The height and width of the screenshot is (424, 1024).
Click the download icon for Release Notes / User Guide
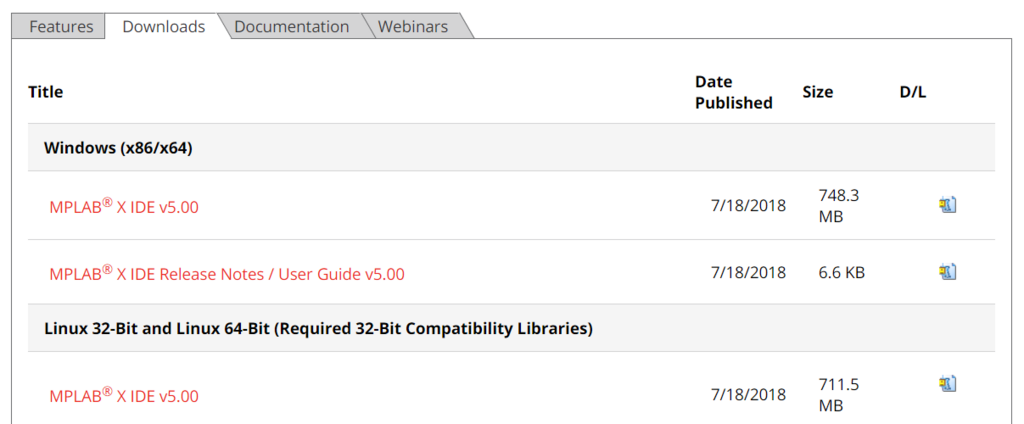(948, 271)
